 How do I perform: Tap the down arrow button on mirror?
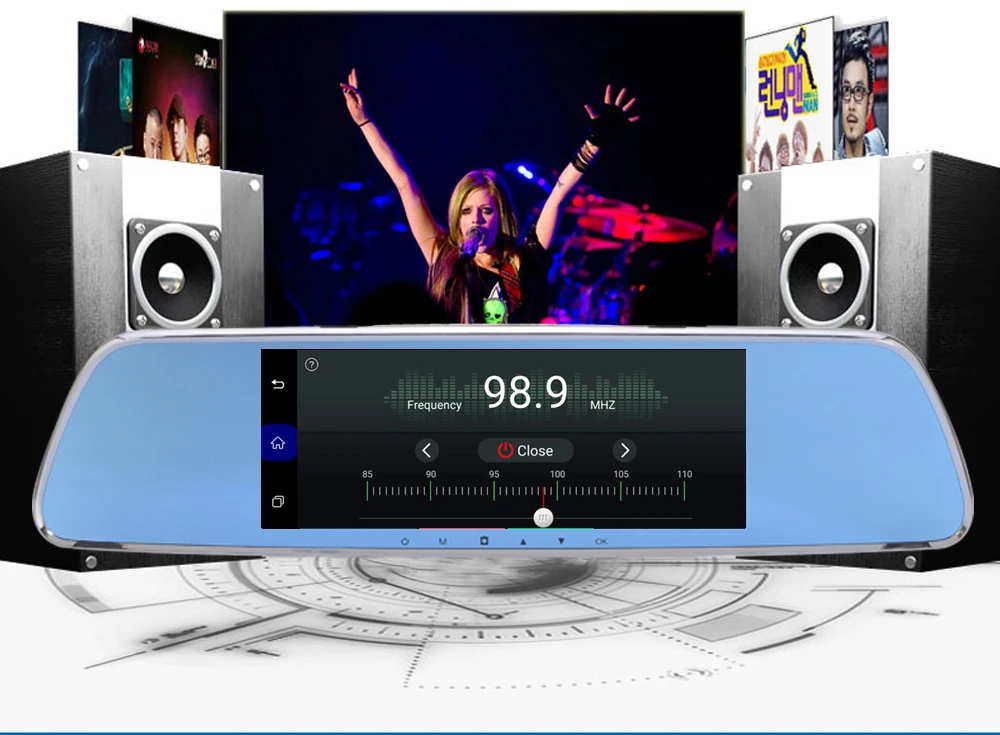pos(561,541)
